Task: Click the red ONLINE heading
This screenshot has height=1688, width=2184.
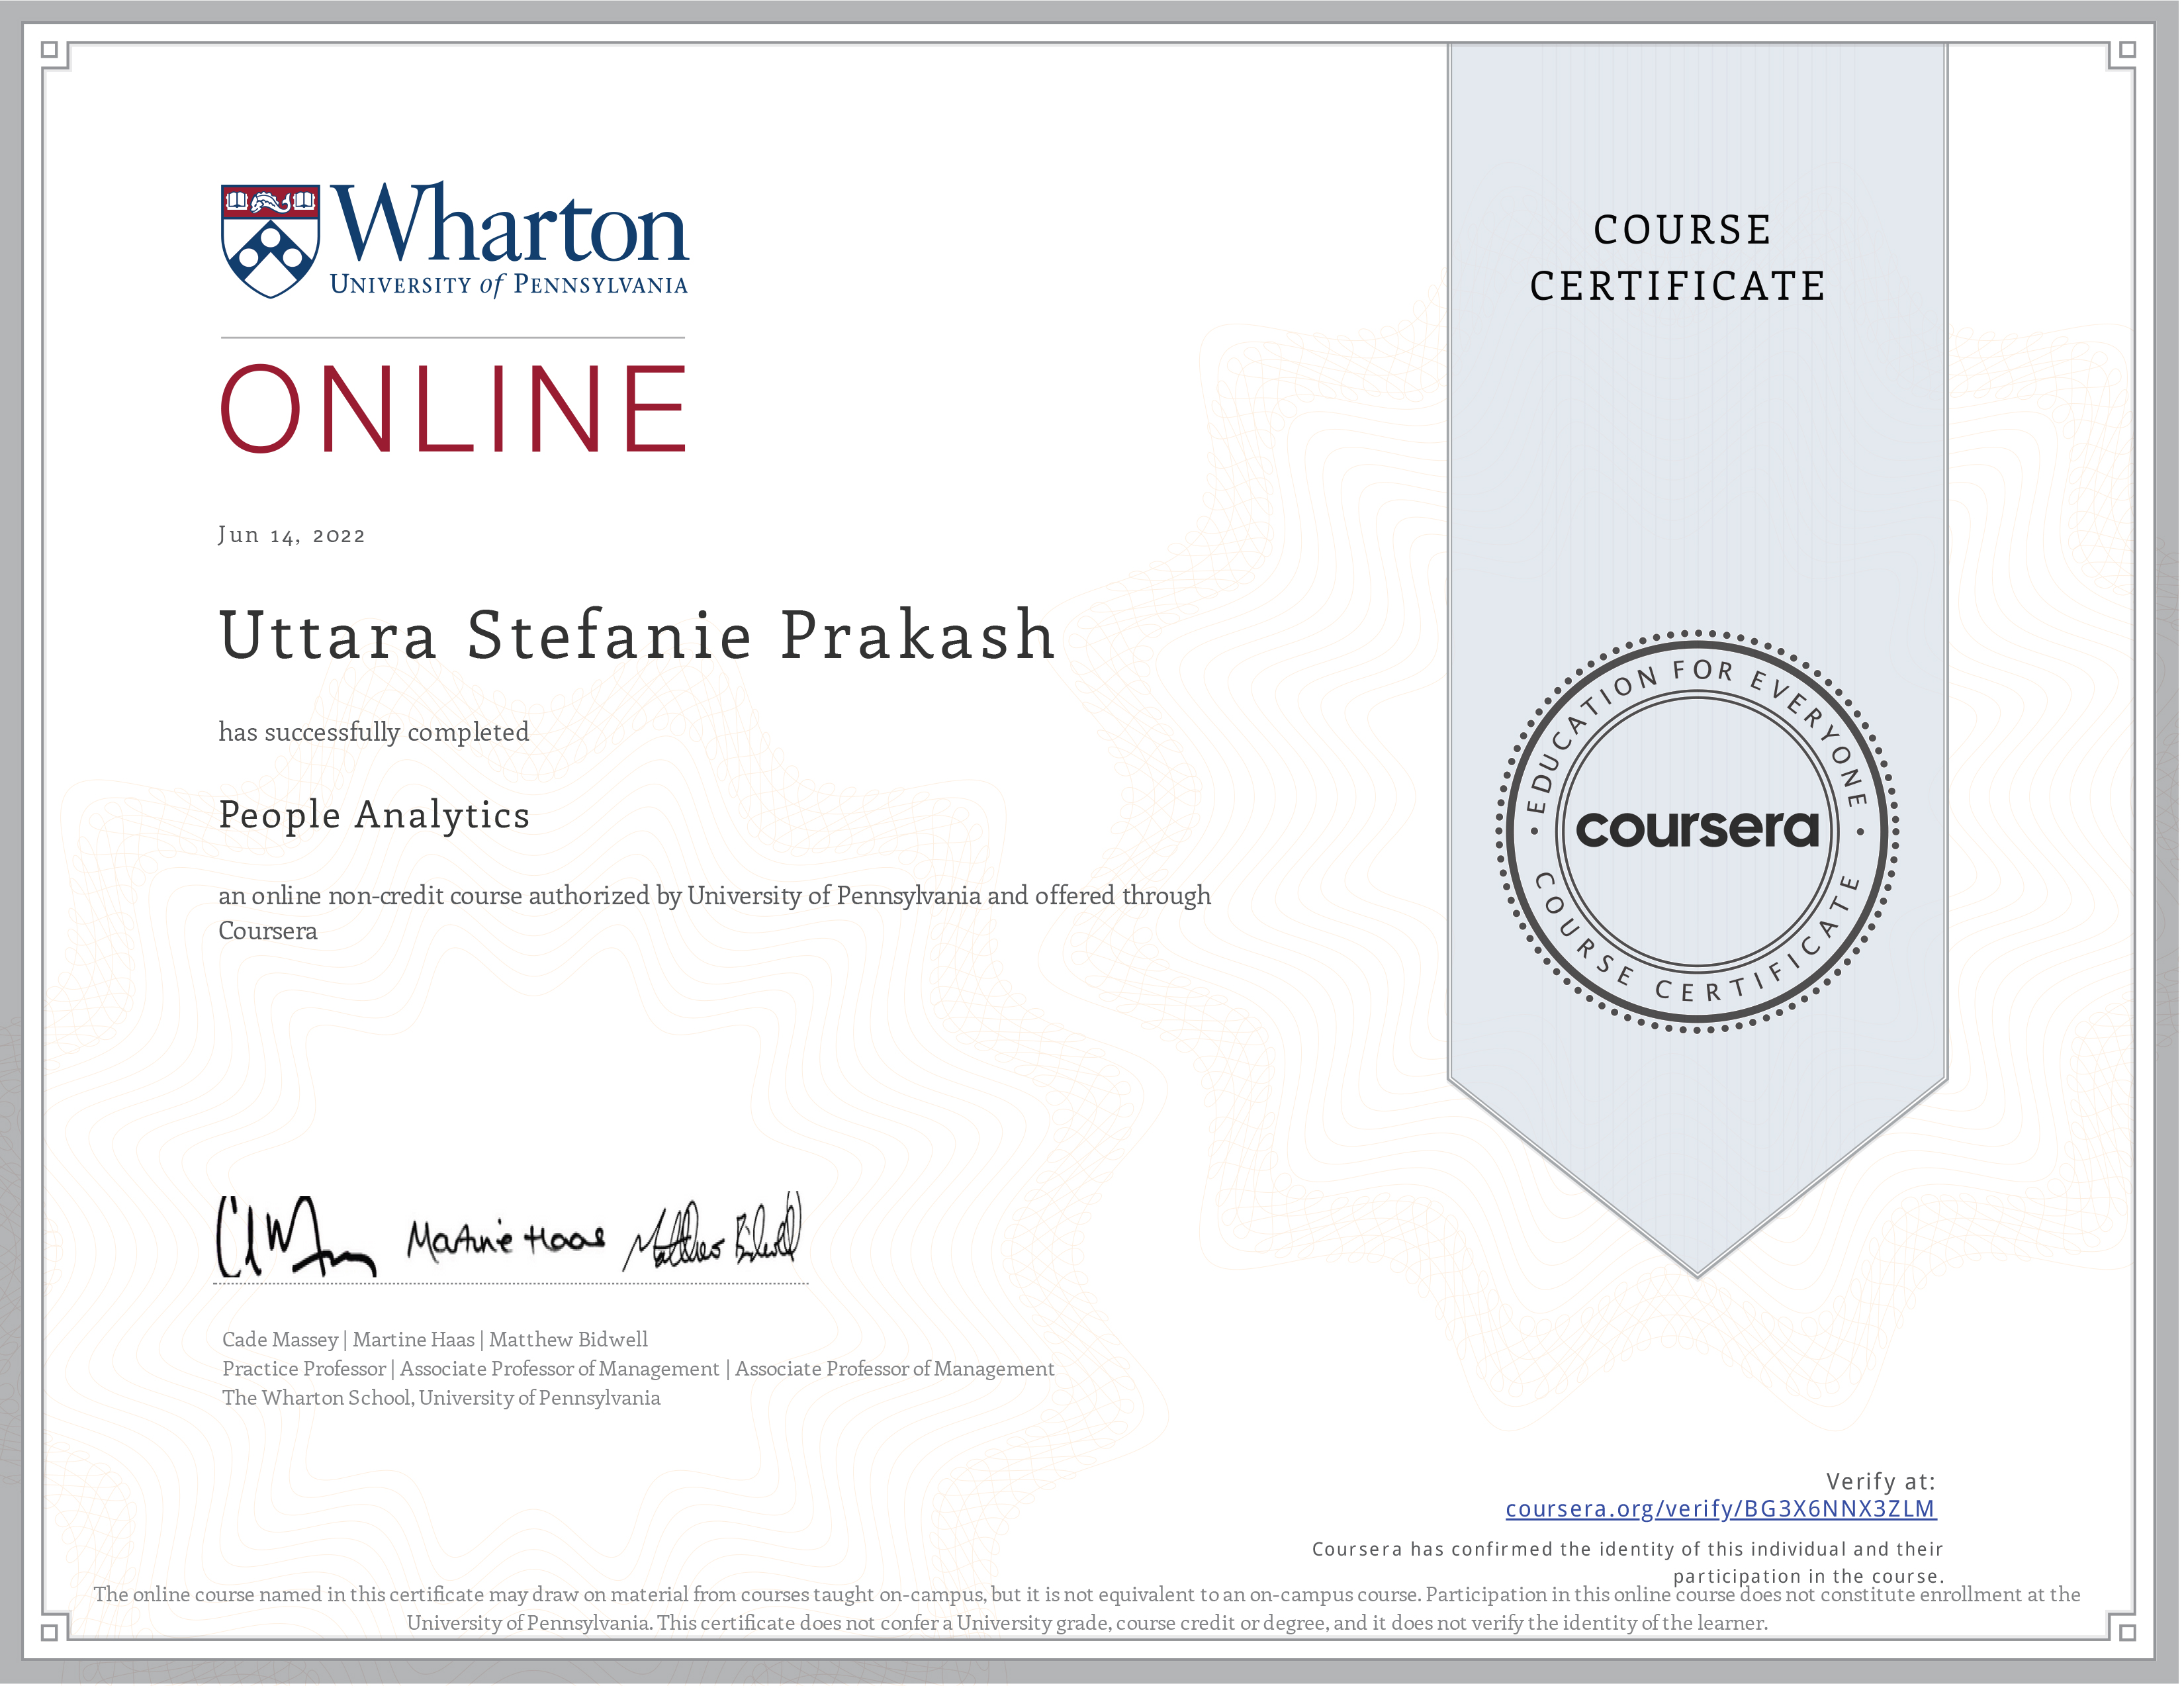Action: click(454, 410)
